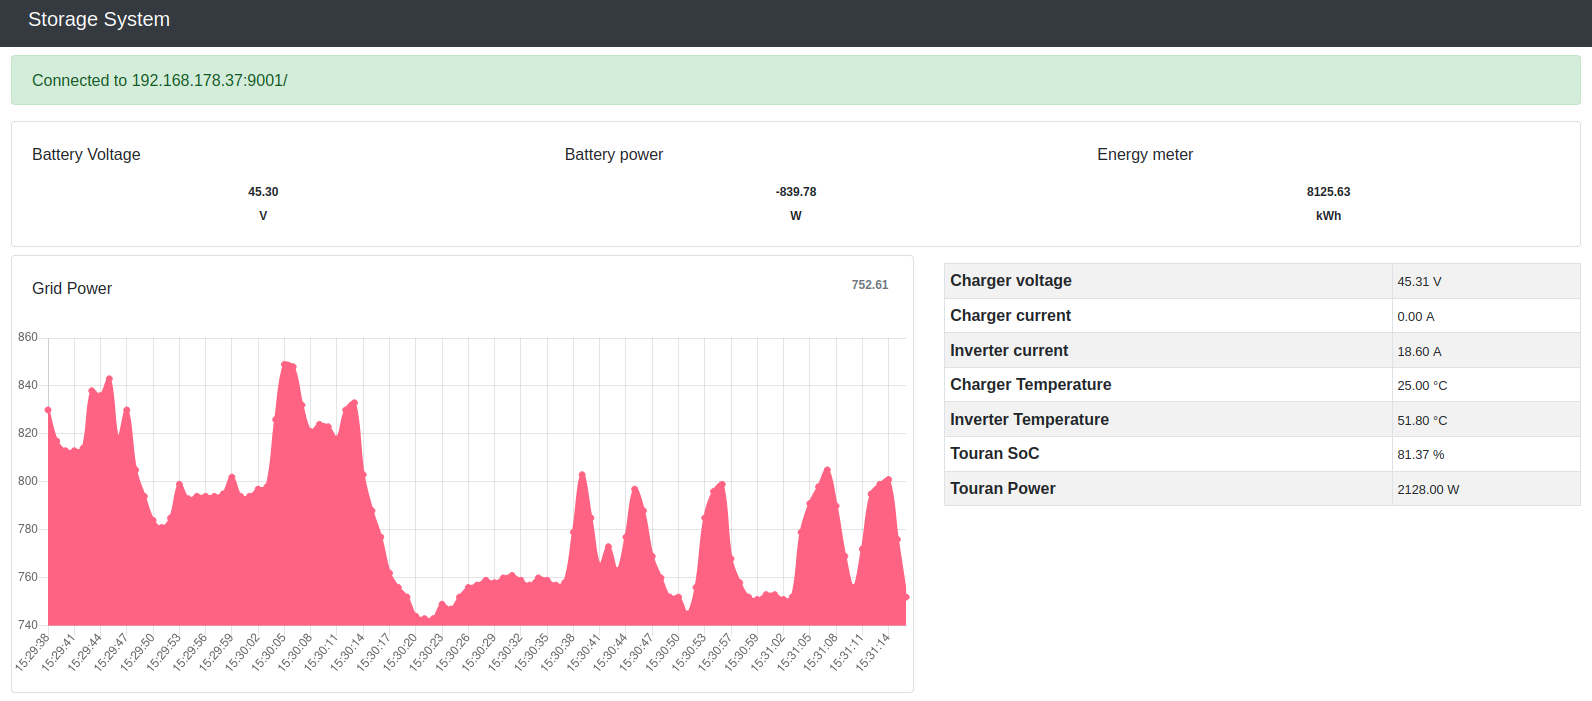The width and height of the screenshot is (1592, 701).
Task: Click the 8125.63 energy meter reading
Action: [1327, 192]
